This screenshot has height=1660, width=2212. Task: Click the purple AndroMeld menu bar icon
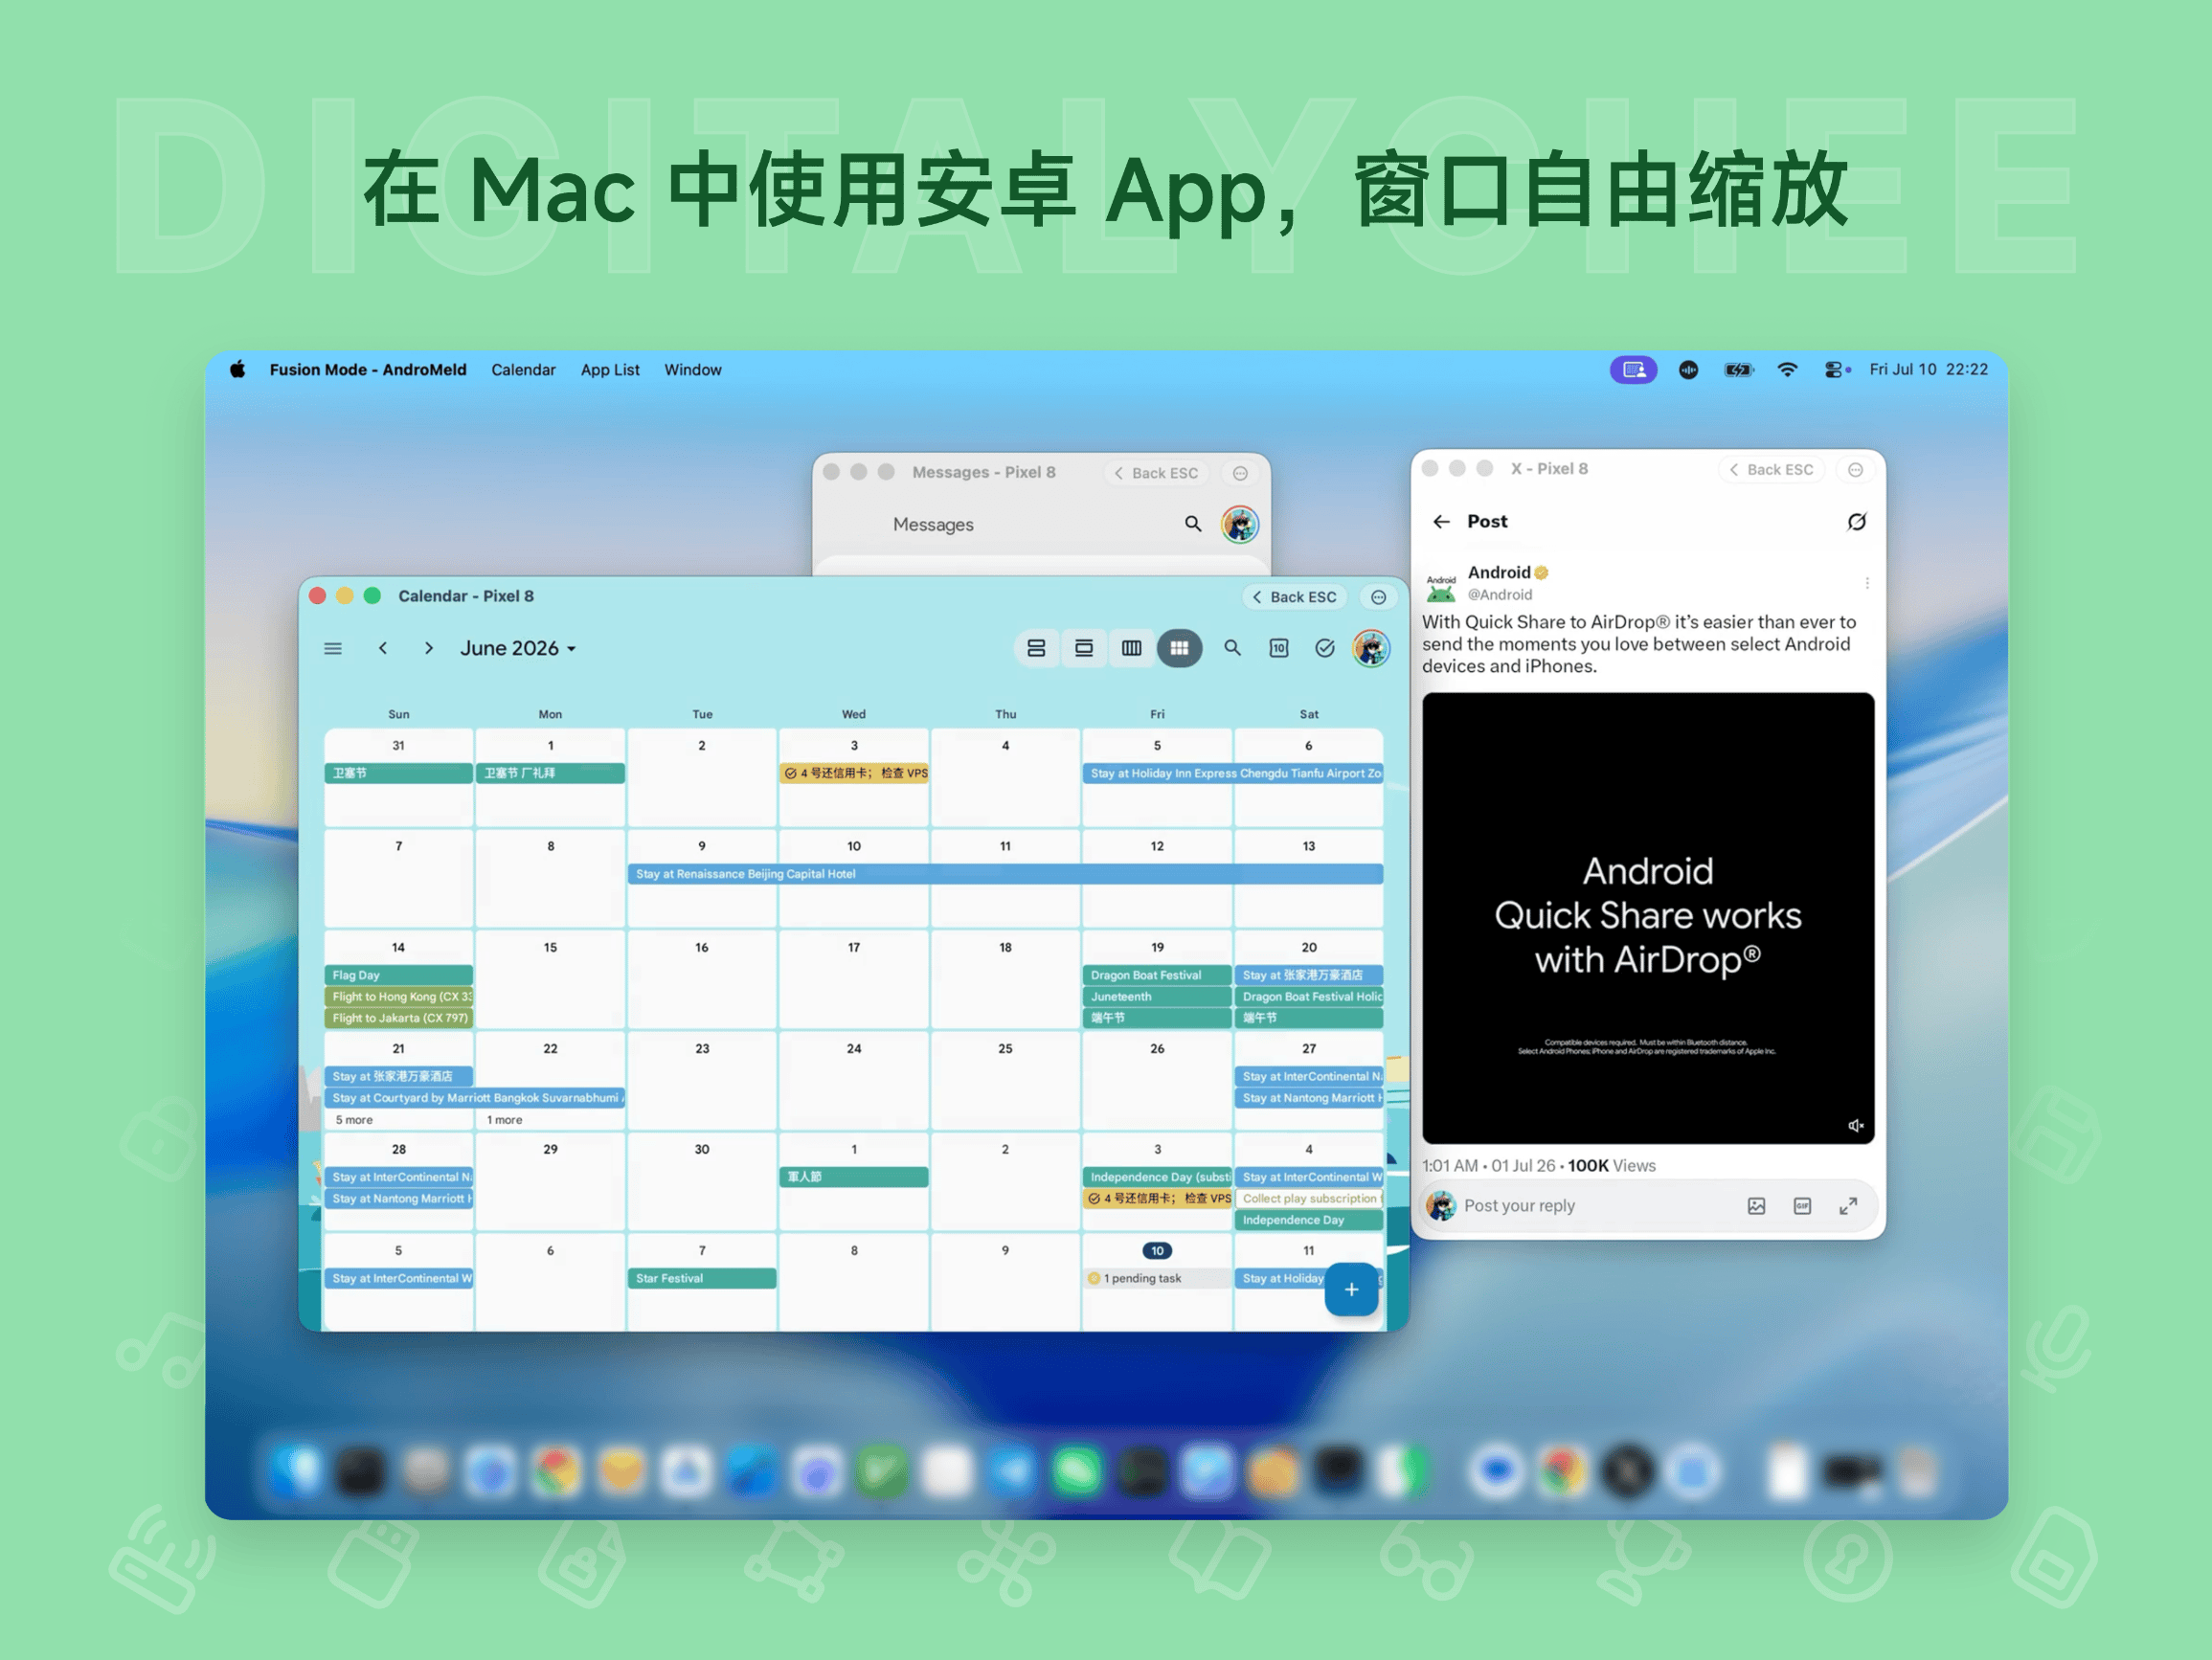[x=1634, y=370]
